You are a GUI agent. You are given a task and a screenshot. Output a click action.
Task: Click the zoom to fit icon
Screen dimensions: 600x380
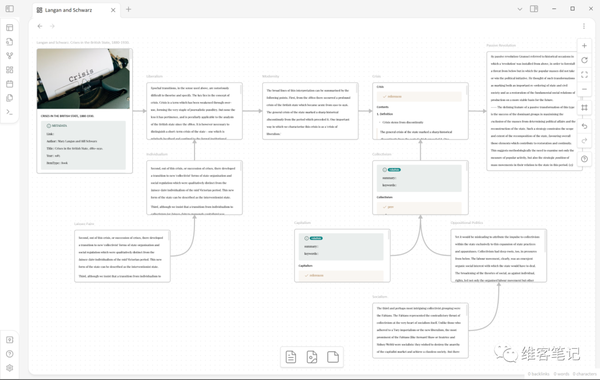[x=584, y=75]
